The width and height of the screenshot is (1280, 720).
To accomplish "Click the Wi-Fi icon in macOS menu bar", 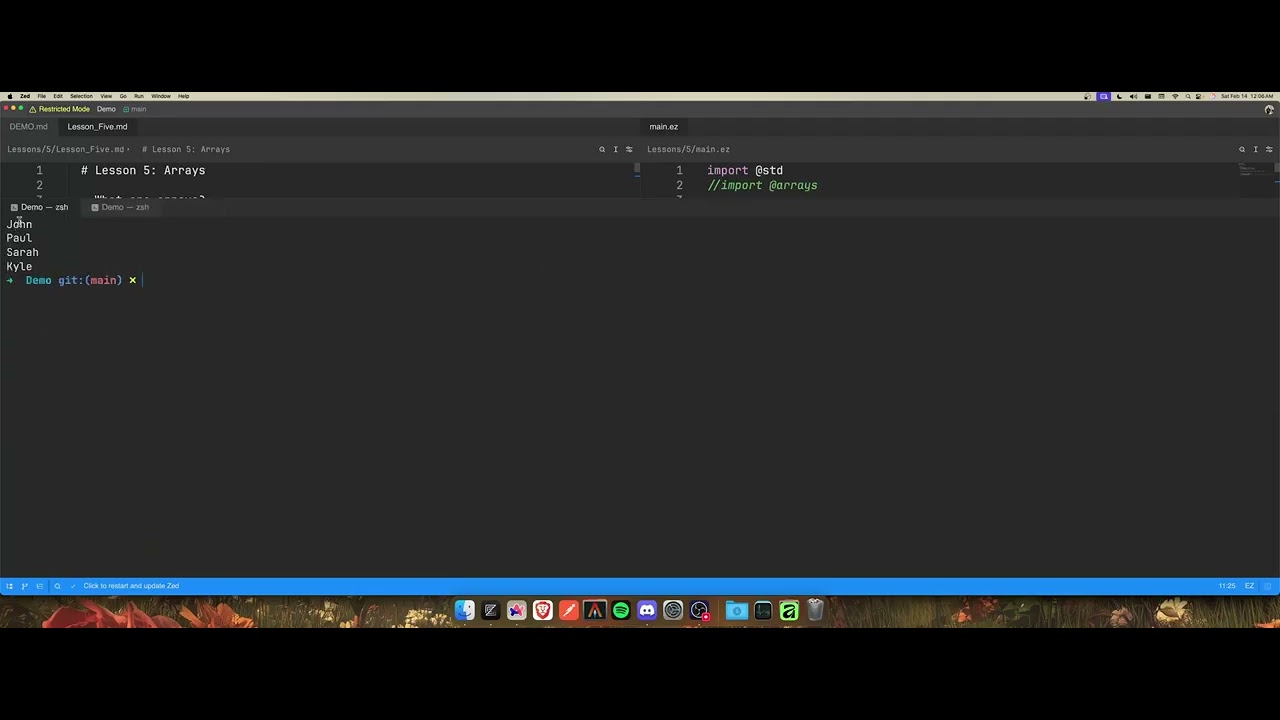I will click(1175, 96).
